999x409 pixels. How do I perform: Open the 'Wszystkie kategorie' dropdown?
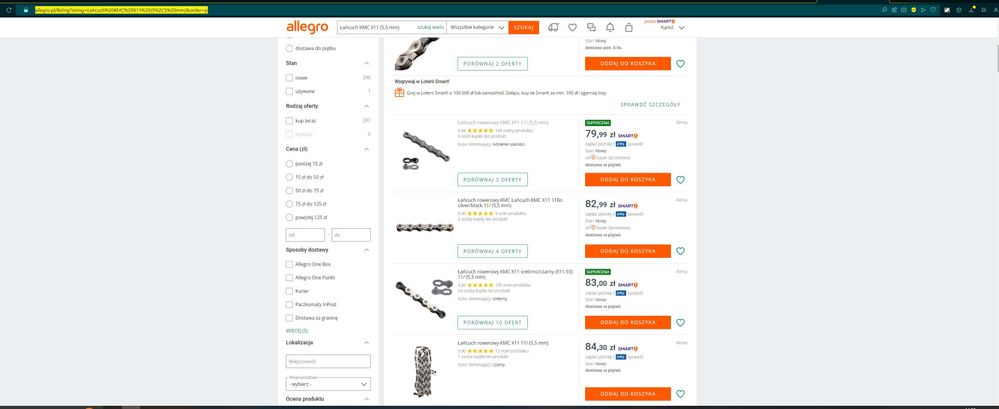[x=477, y=27]
